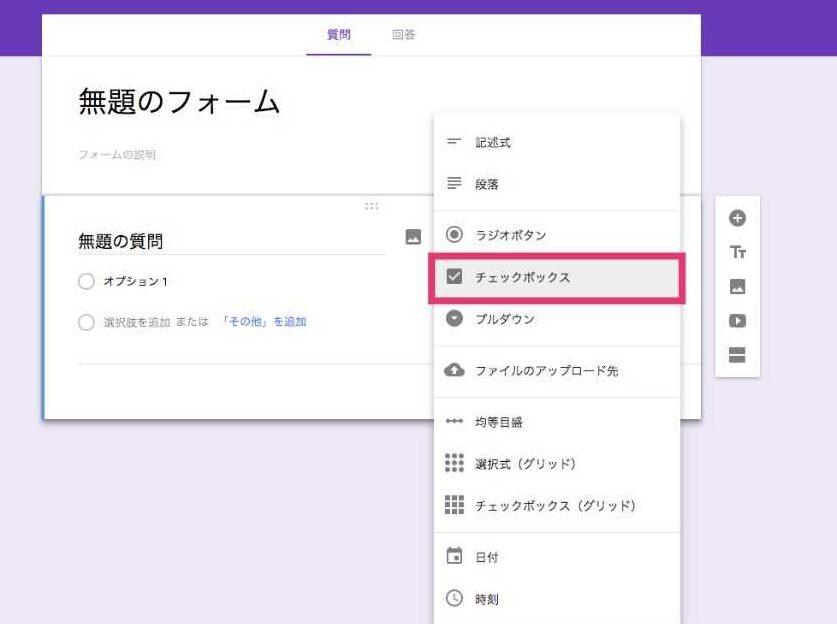Select チェックボックス question type

[557, 277]
